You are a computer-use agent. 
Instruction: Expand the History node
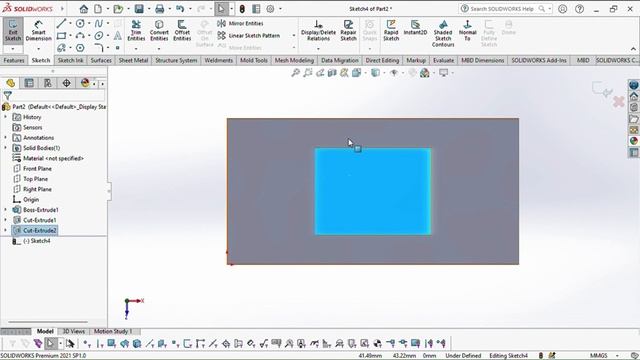pos(5,117)
